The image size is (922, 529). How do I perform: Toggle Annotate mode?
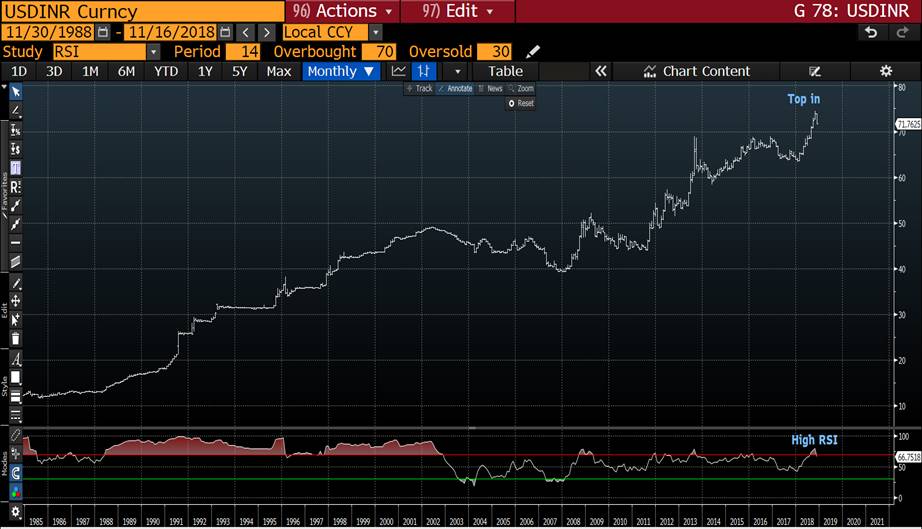[456, 88]
